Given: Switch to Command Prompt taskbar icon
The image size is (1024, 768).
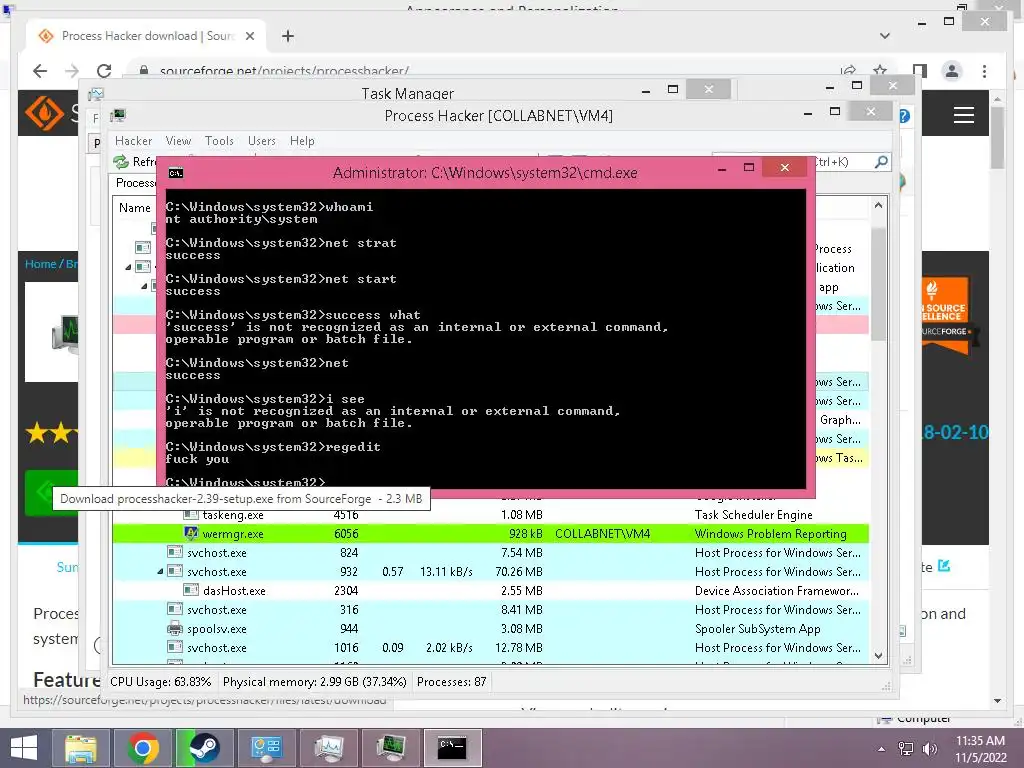Looking at the screenshot, I should tap(452, 748).
